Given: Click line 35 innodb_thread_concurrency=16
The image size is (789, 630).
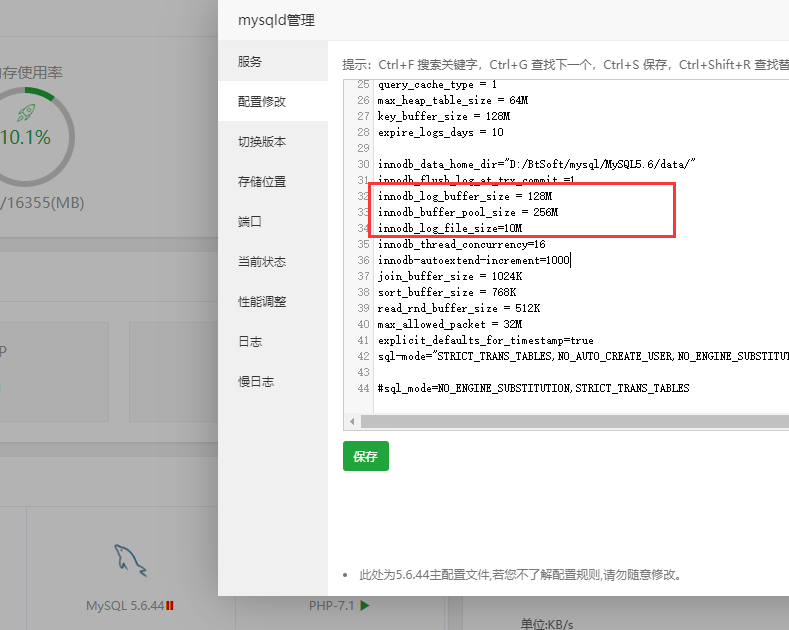Looking at the screenshot, I should 461,245.
